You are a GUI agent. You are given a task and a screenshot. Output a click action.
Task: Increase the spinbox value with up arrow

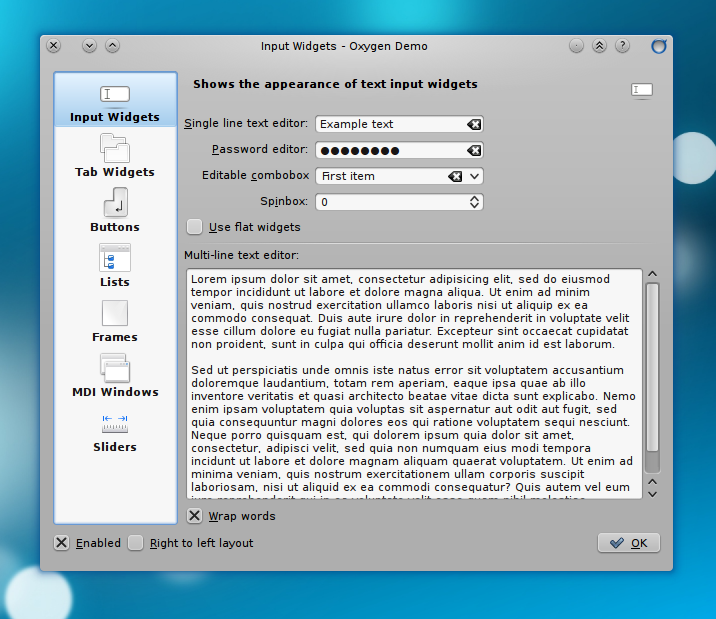474,199
